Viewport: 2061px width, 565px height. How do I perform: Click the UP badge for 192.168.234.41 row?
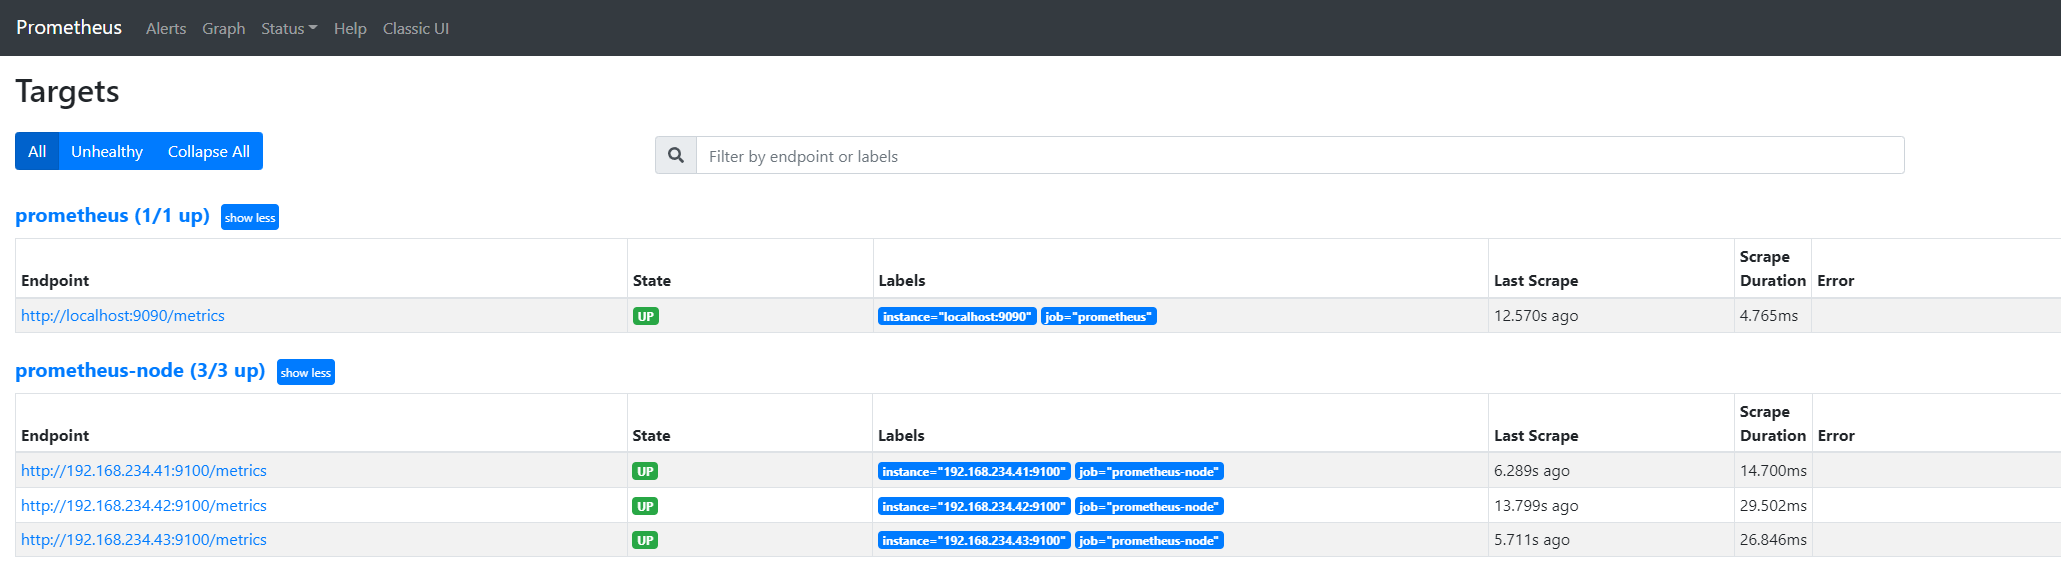646,471
